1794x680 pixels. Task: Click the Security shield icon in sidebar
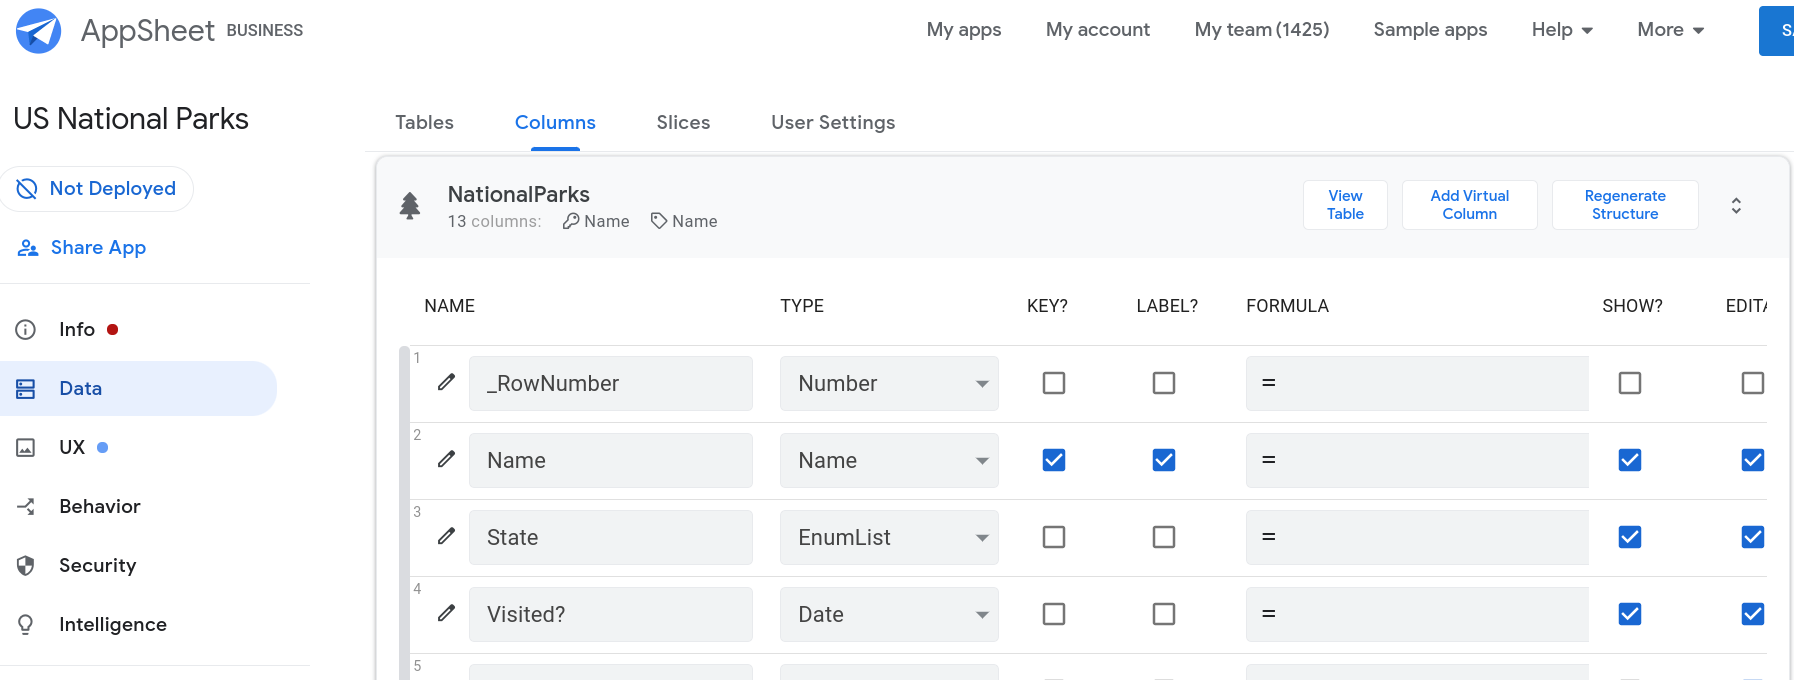(x=26, y=566)
